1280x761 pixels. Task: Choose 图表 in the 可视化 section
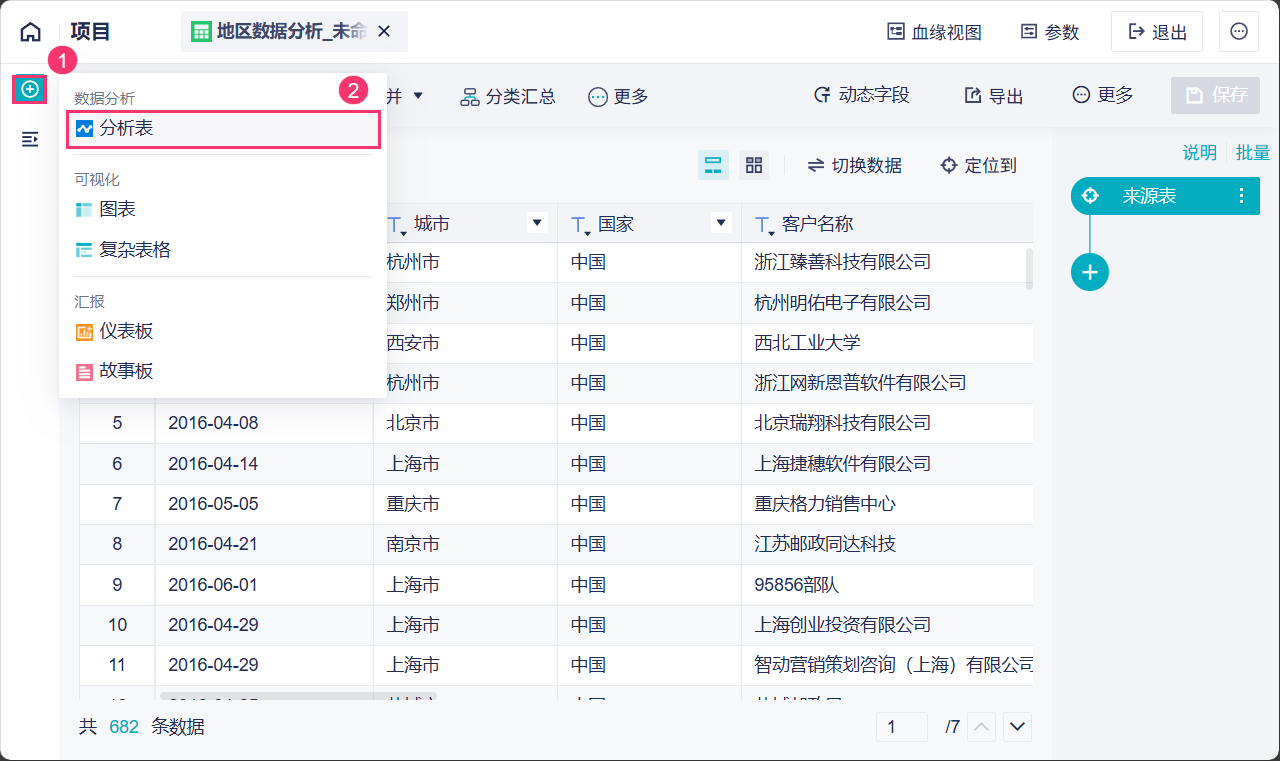tap(223, 210)
